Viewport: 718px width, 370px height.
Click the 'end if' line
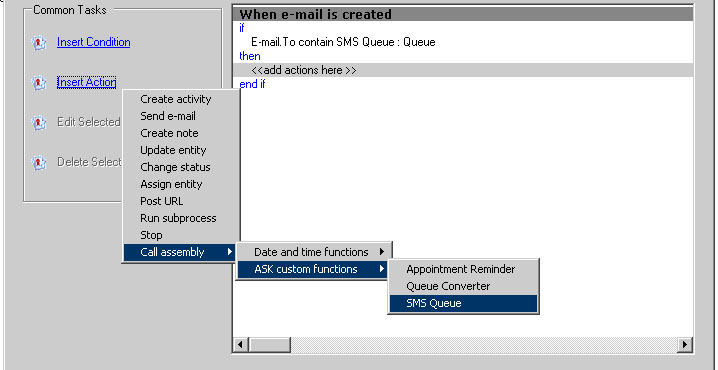click(252, 84)
